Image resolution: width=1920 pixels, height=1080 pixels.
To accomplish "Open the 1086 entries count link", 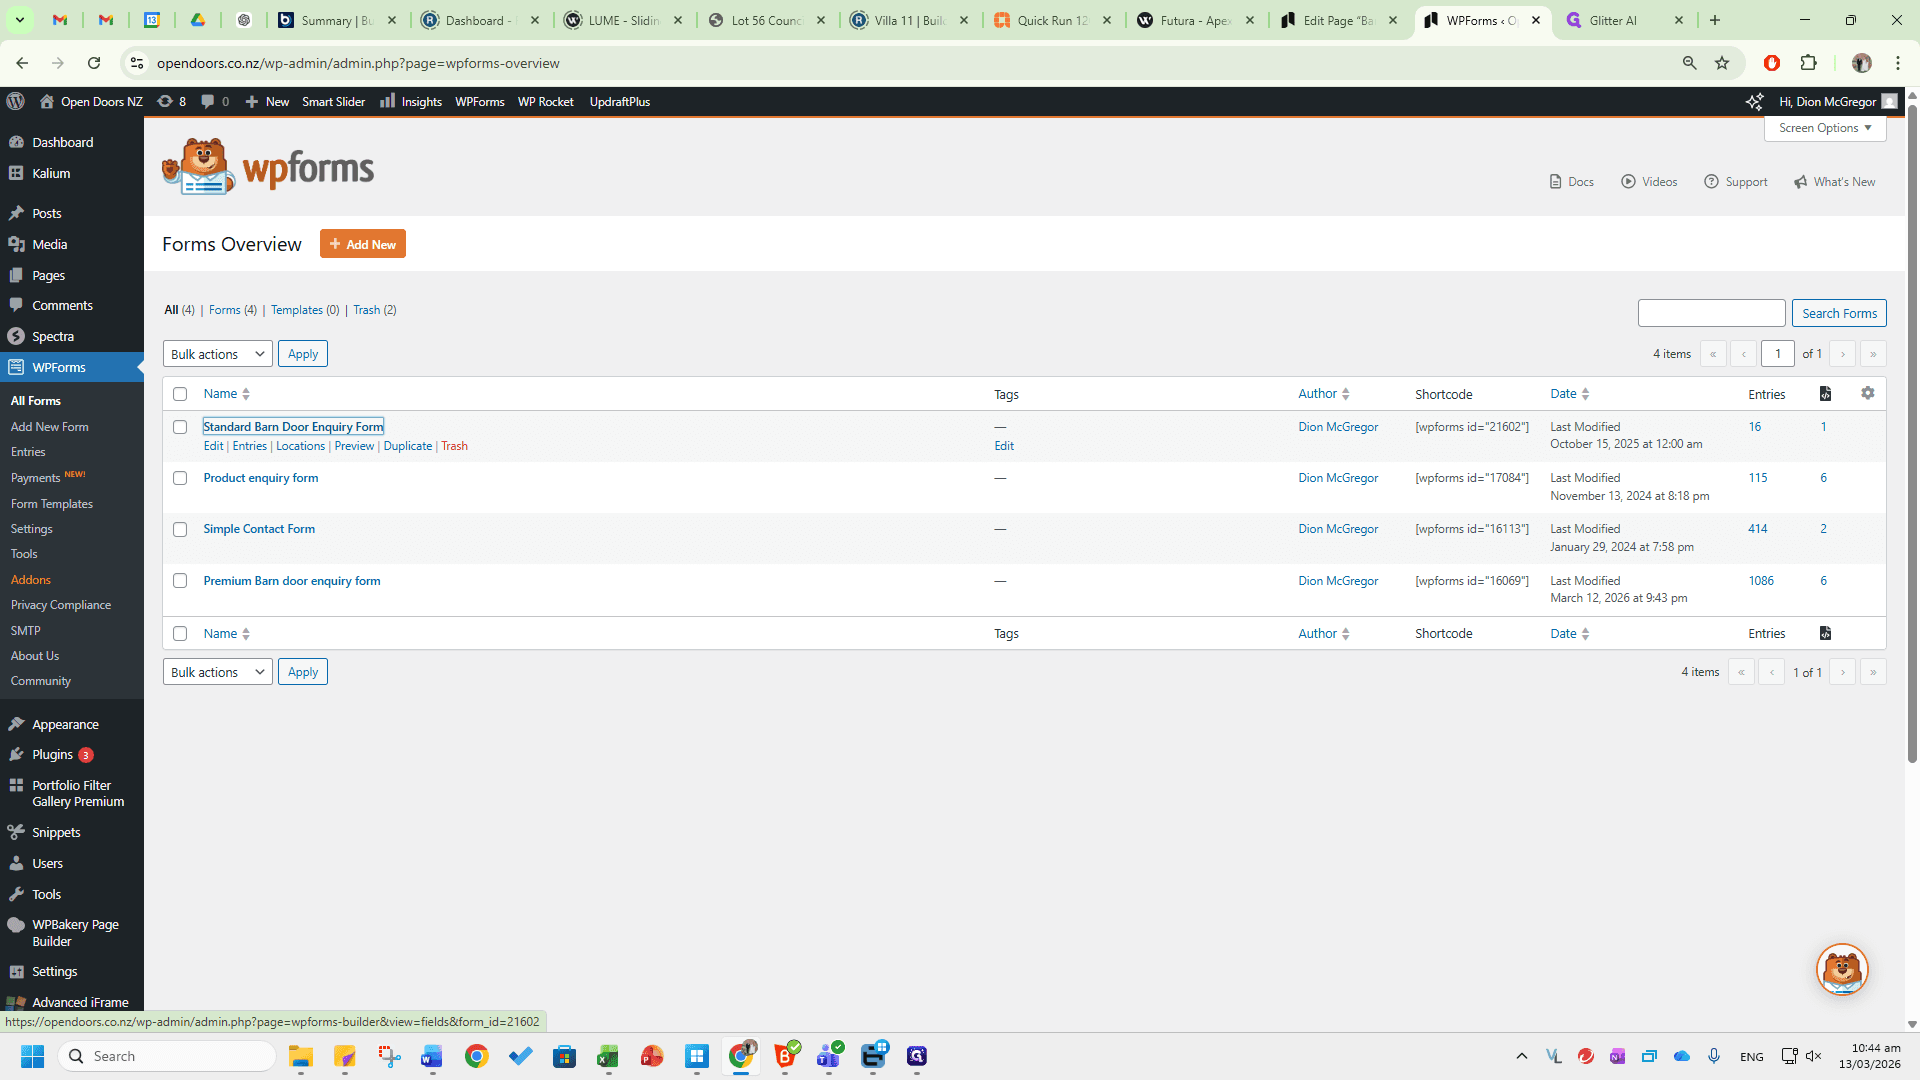I will coord(1761,581).
